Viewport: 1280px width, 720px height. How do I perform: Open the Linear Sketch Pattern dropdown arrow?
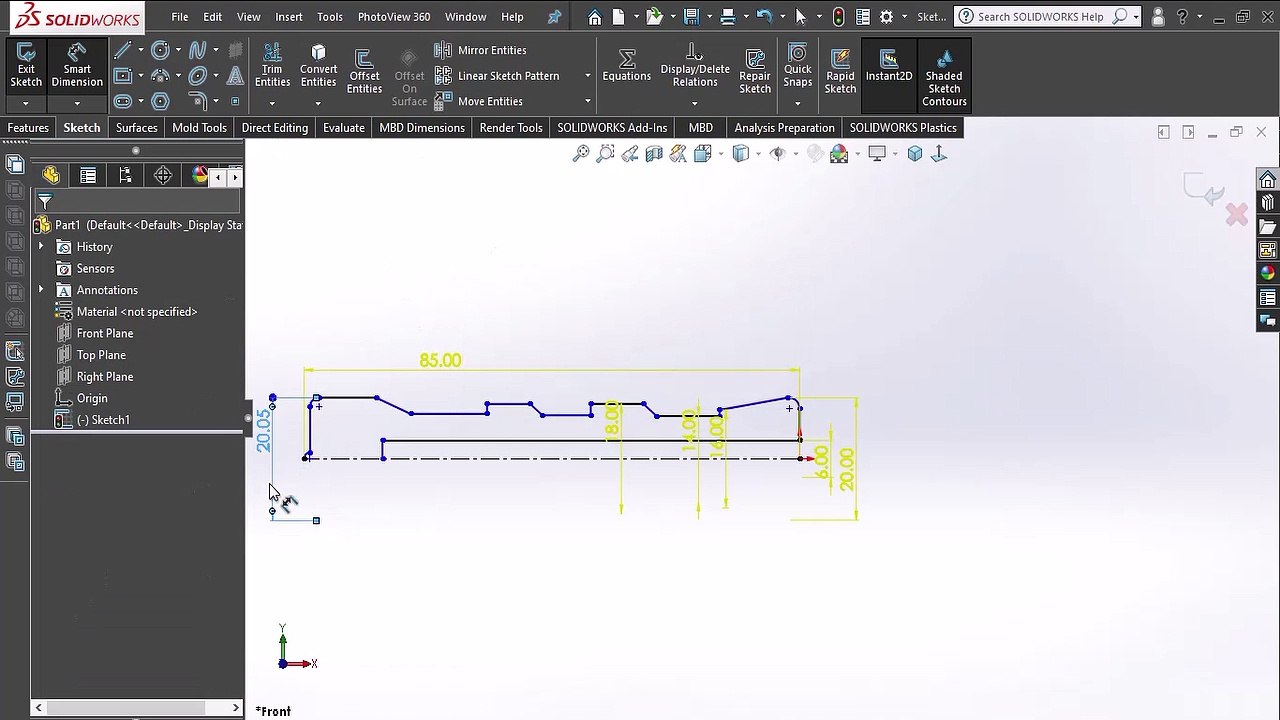click(587, 76)
